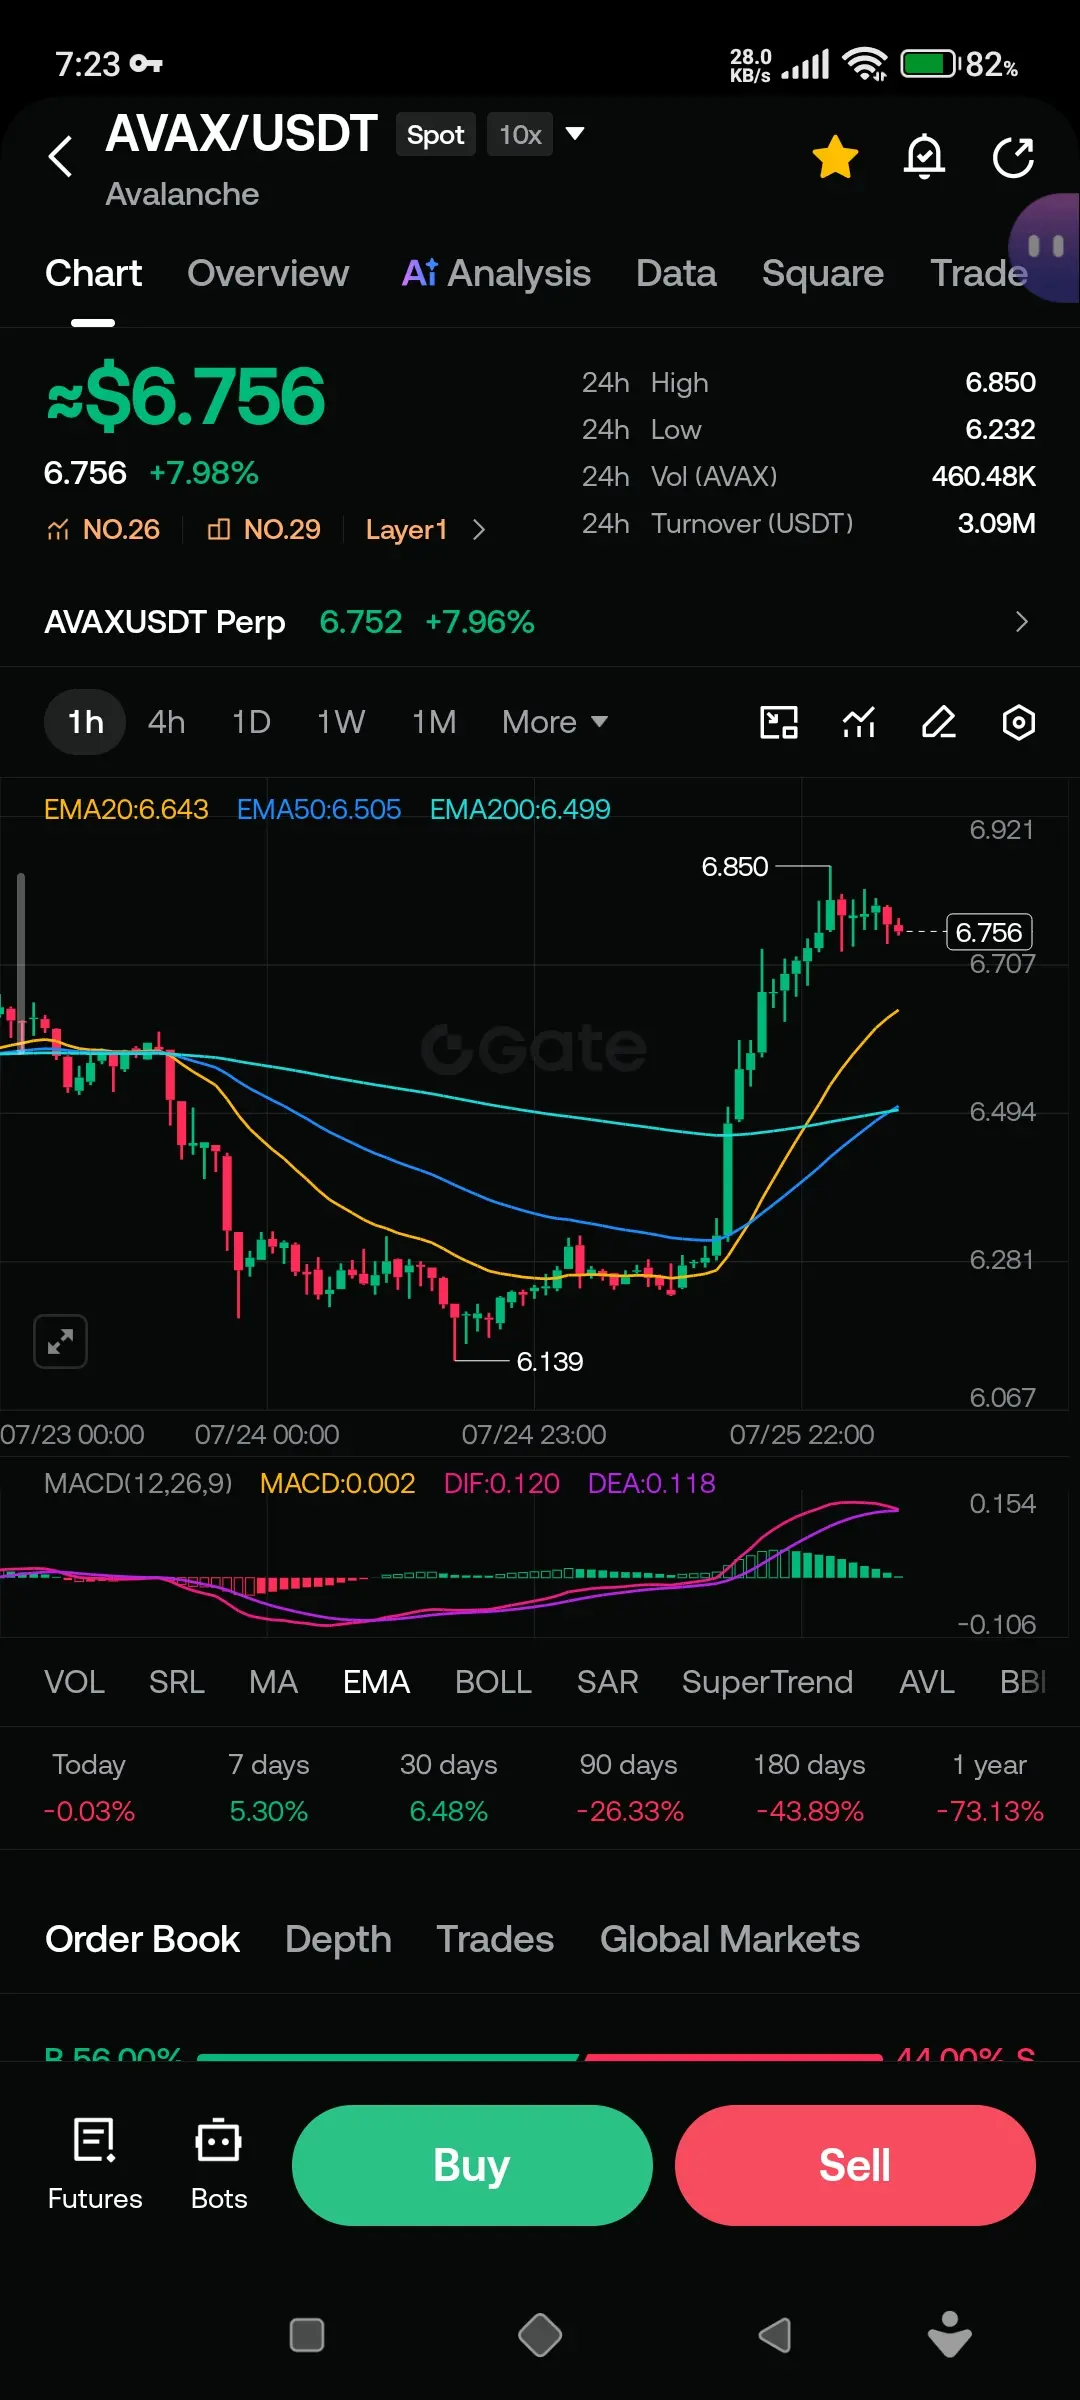
Task: Toggle VOL indicator
Action: click(74, 1682)
